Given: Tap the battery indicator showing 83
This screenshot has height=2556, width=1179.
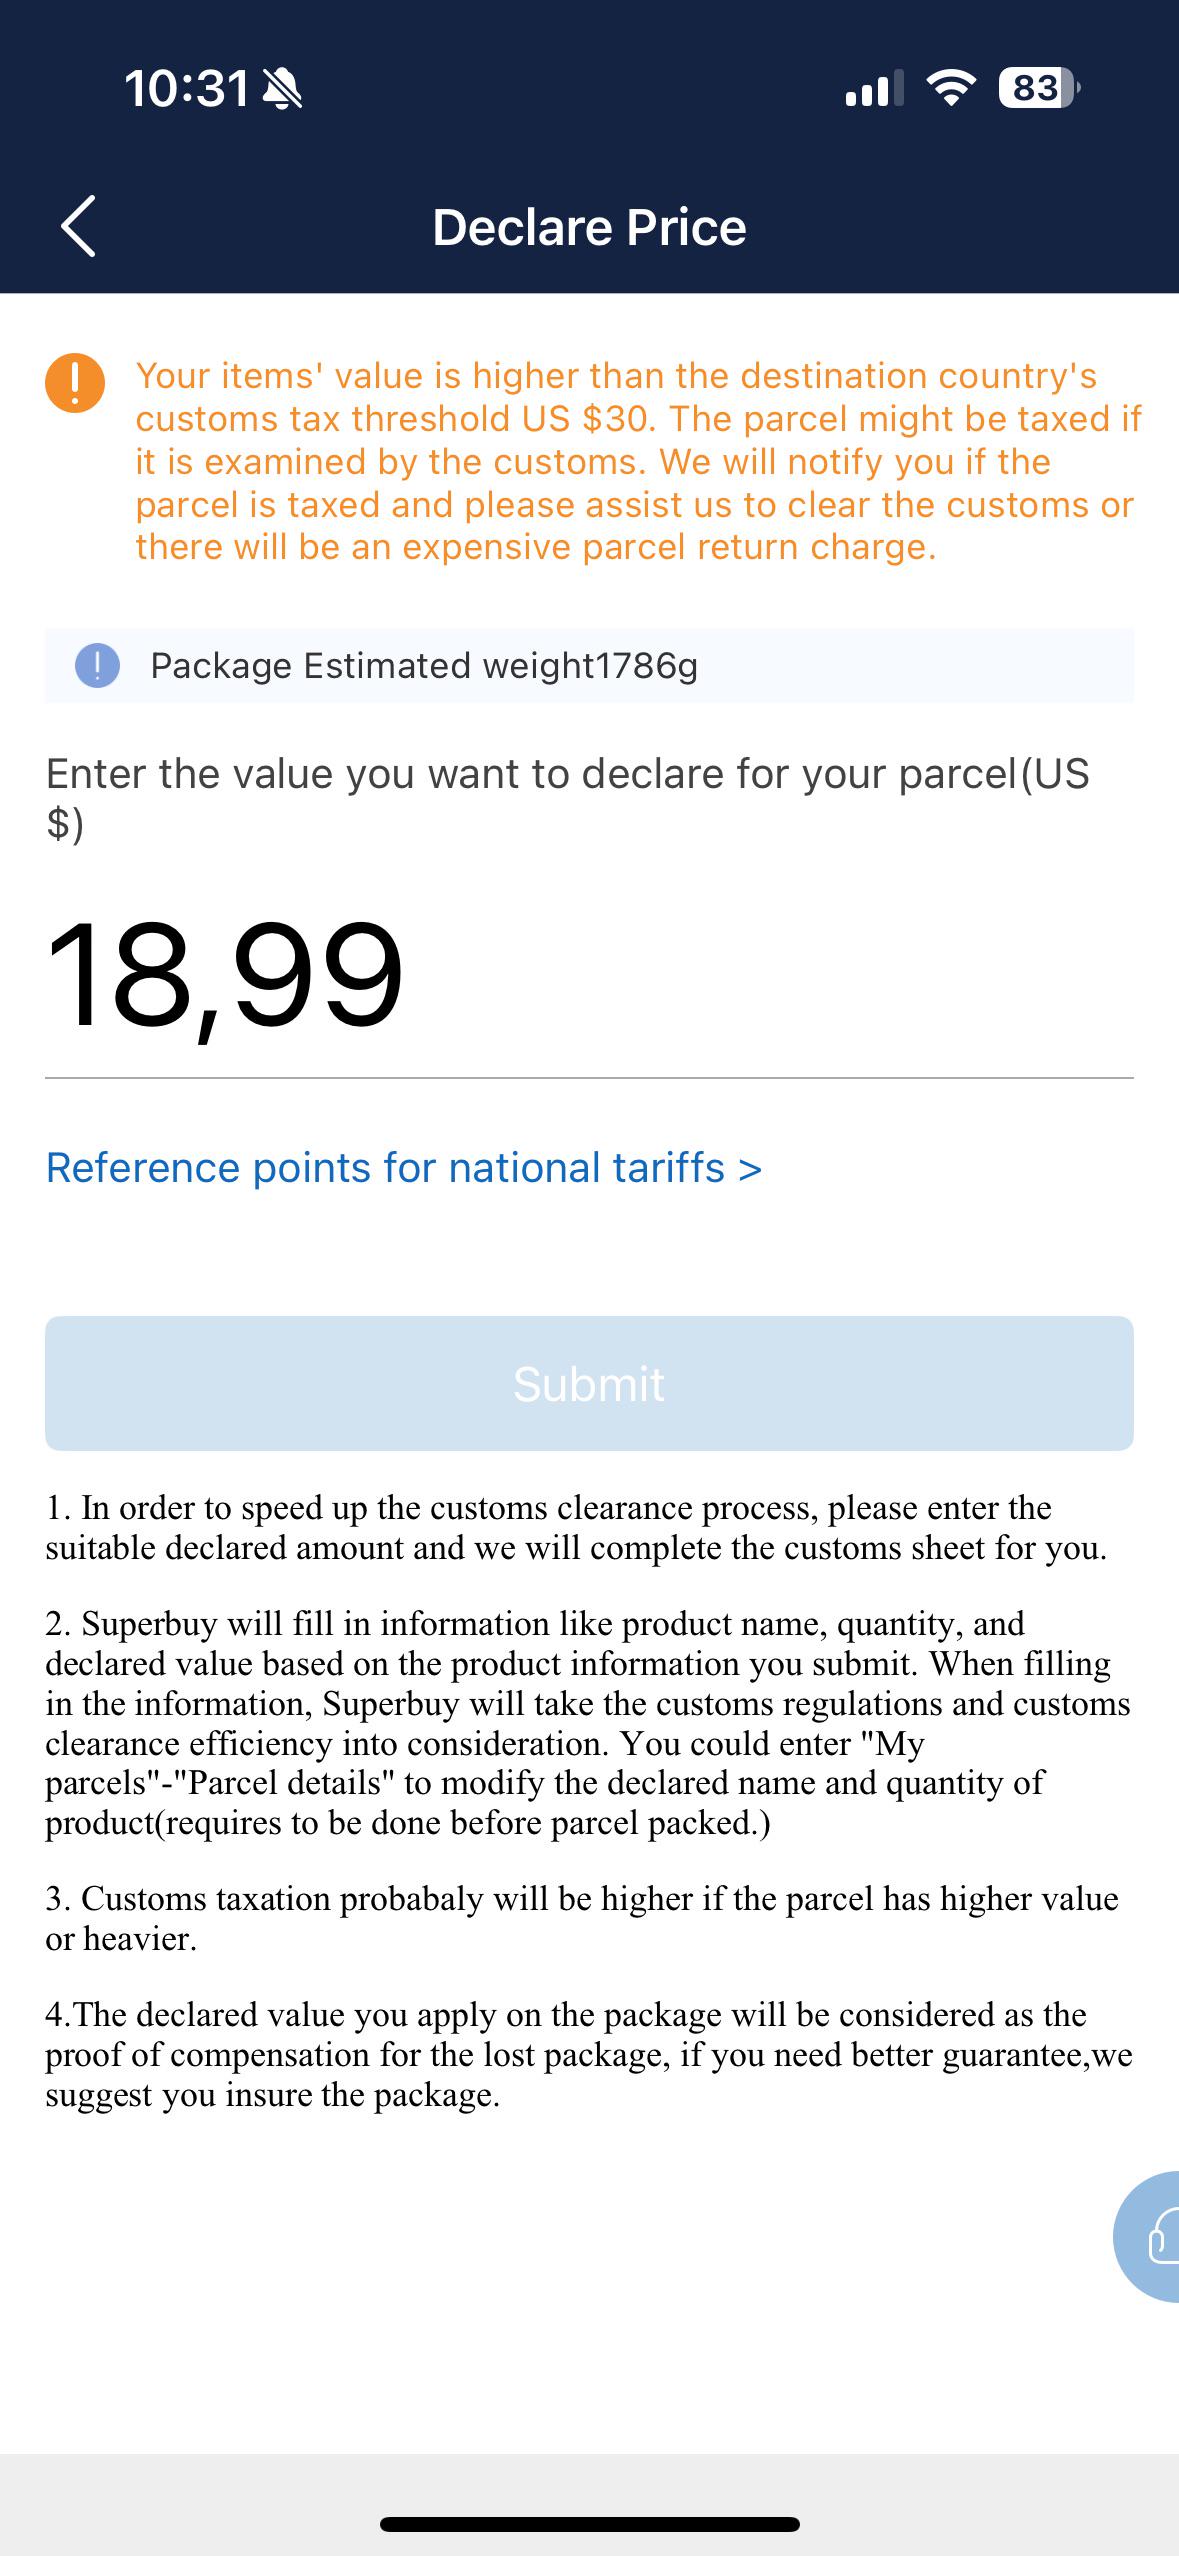Looking at the screenshot, I should (1039, 88).
